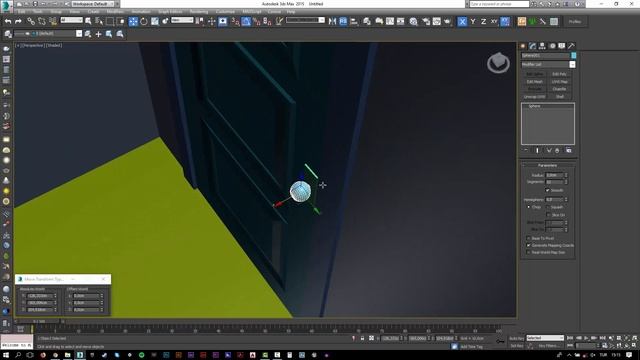This screenshot has height=360, width=640.
Task: Activate the Select and Link tool
Action: [x=31, y=21]
